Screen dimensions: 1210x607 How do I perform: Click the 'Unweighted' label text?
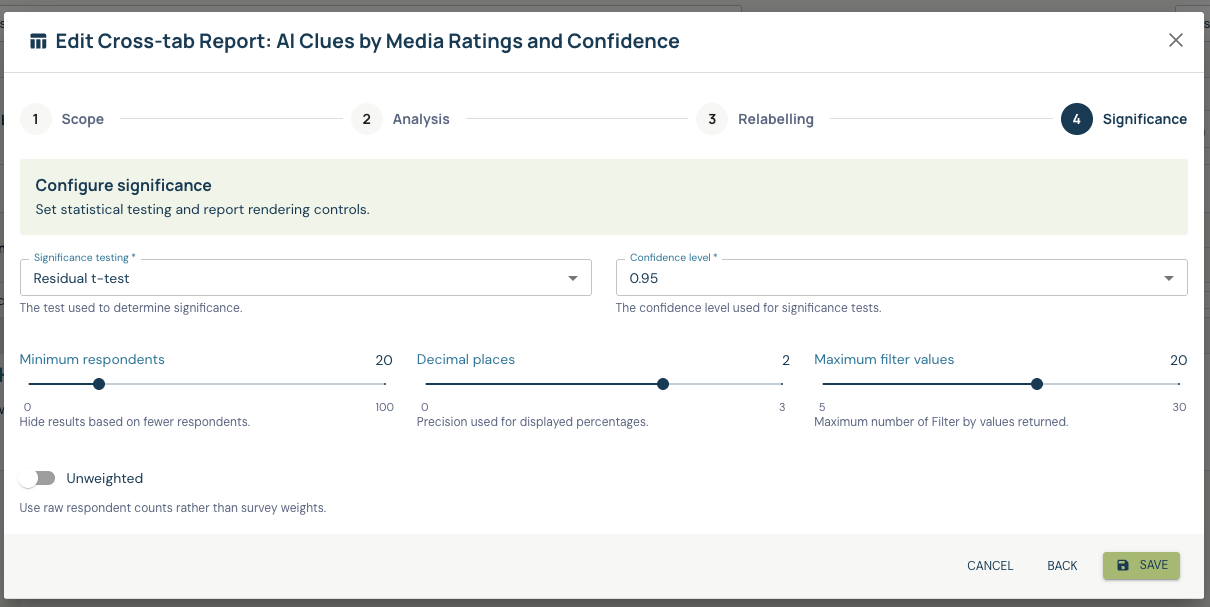pos(105,478)
